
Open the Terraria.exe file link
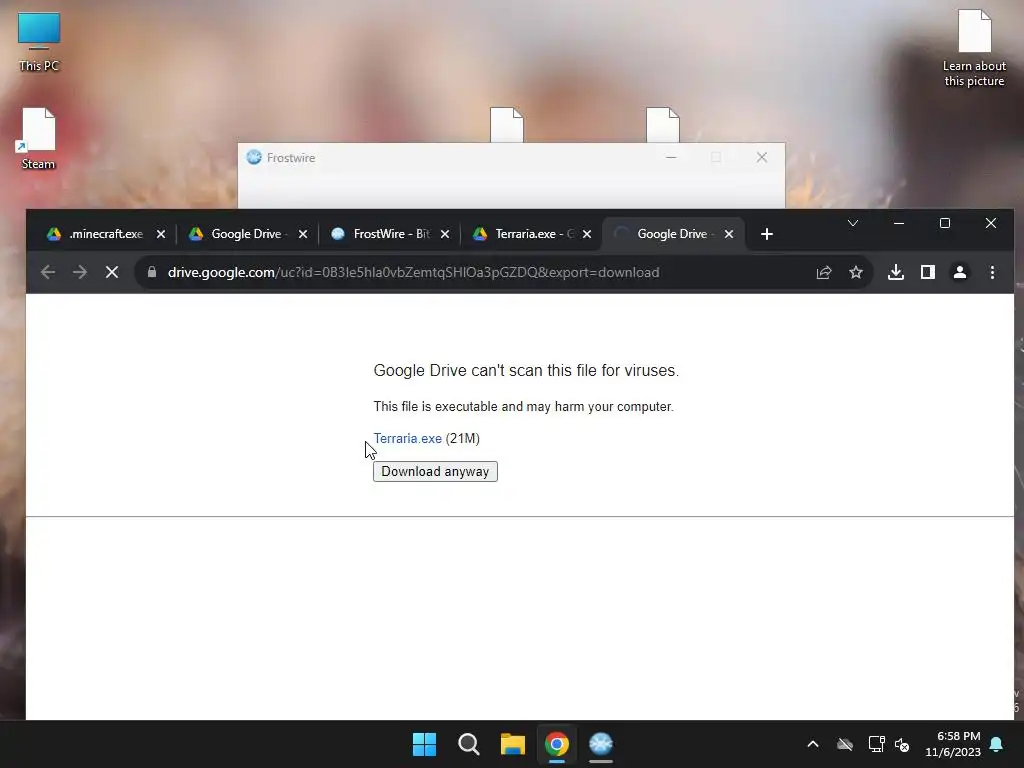408,438
